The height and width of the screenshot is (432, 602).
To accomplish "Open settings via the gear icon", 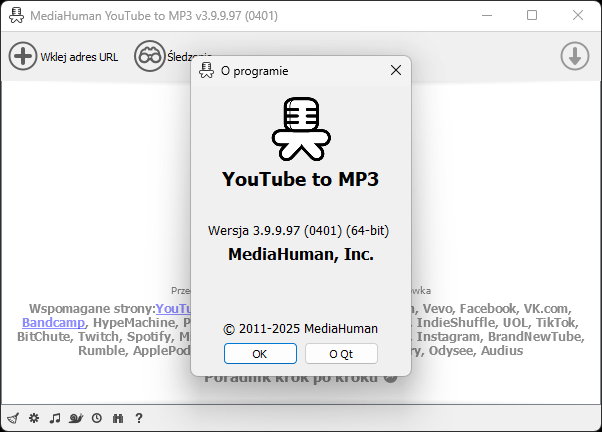I will point(34,418).
